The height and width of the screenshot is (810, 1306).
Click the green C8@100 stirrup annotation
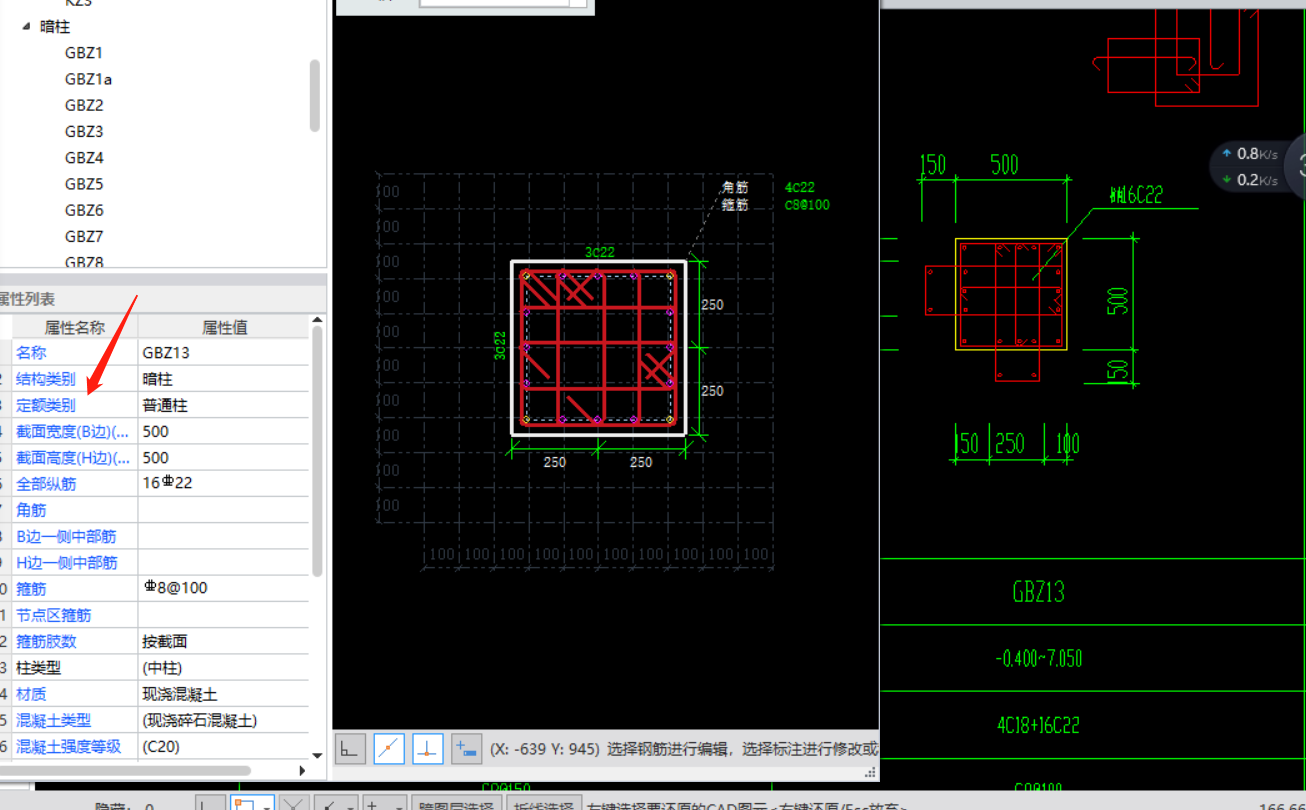(x=807, y=205)
